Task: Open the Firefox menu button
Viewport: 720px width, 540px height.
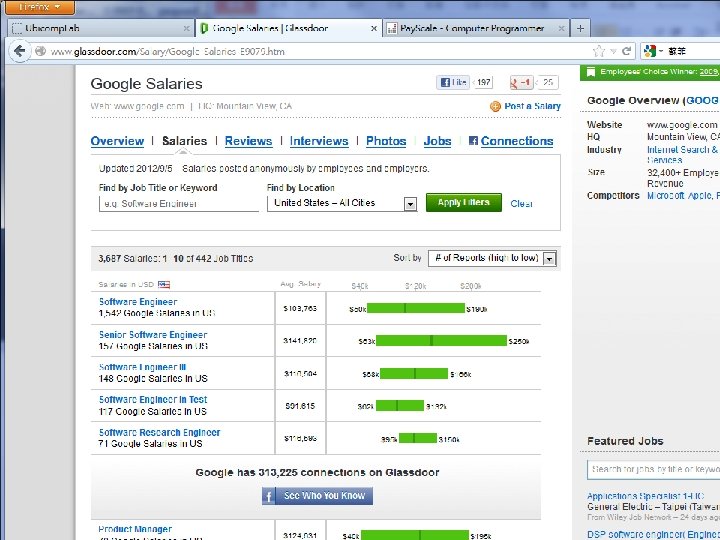Action: point(39,6)
